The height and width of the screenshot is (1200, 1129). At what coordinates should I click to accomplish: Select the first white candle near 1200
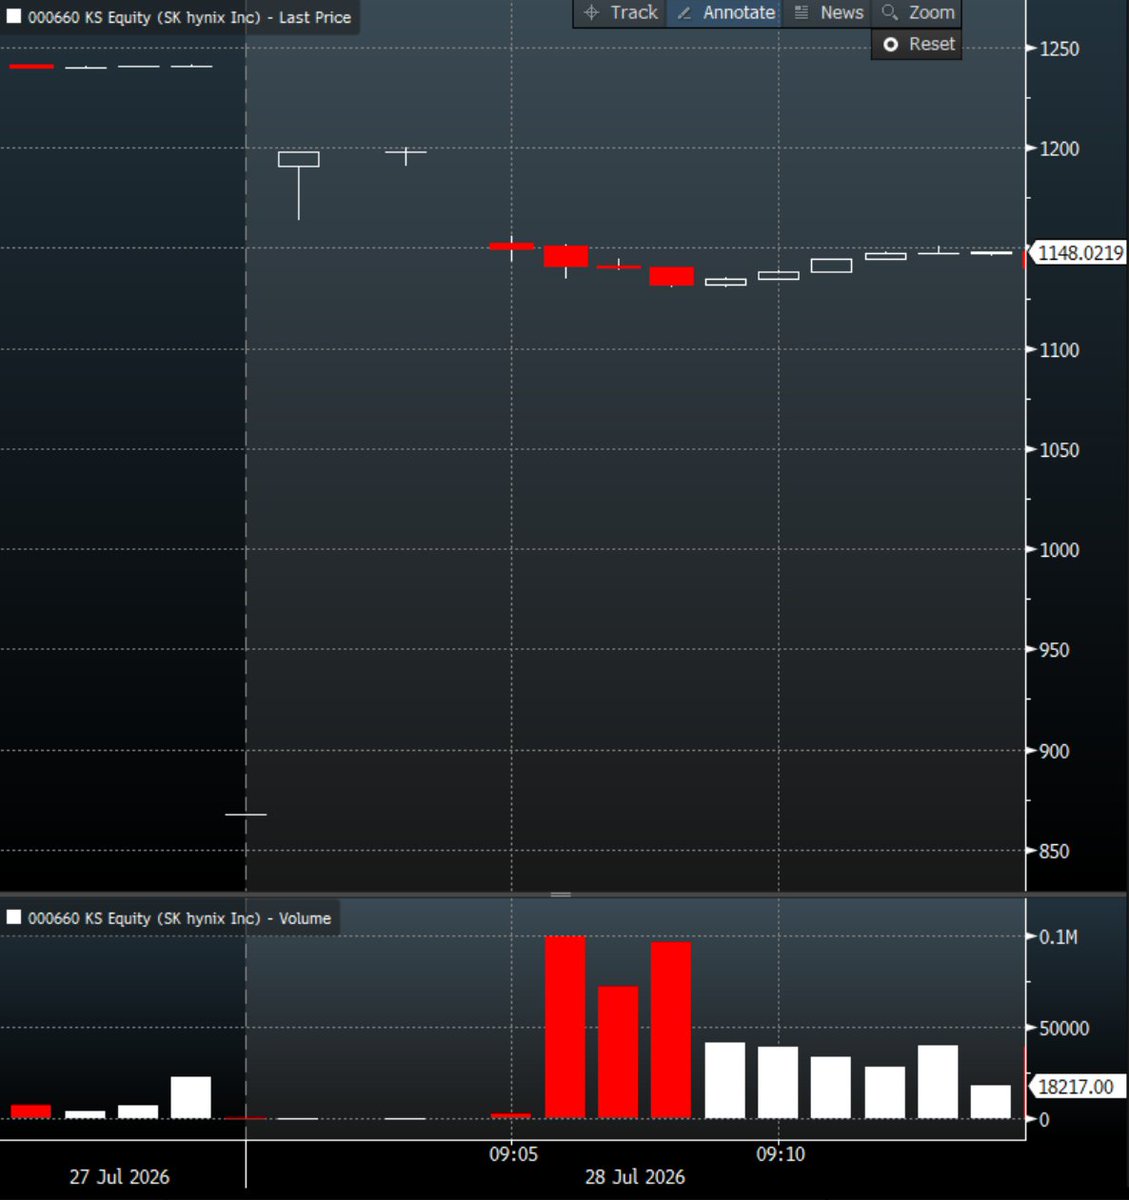[x=298, y=159]
